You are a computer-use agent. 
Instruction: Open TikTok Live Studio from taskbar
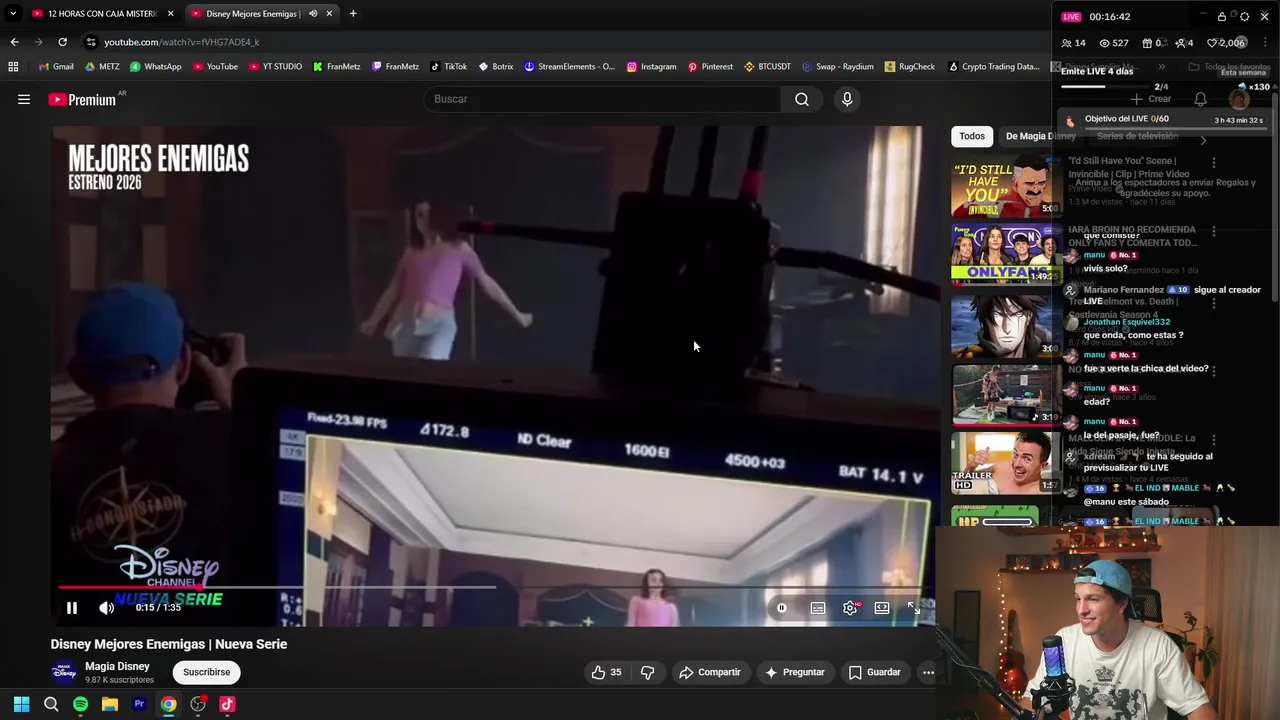click(227, 704)
